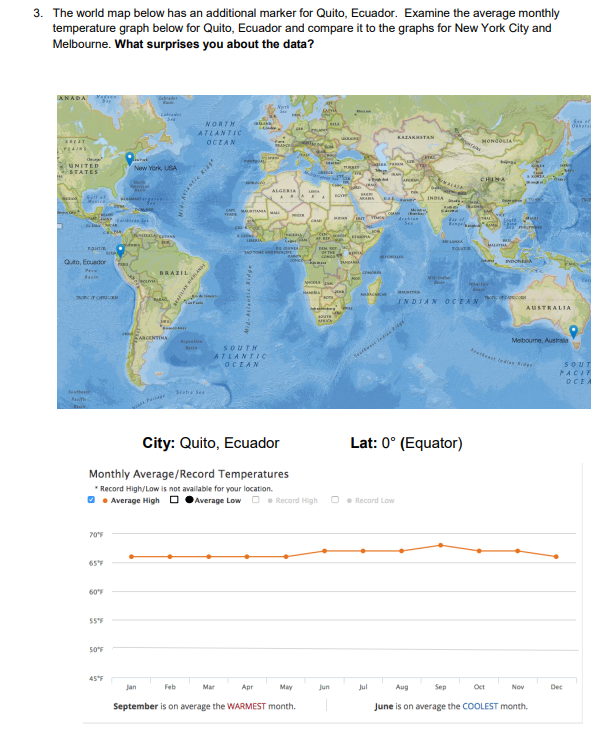Click the AUSTRALIA label on the map
This screenshot has width=612, height=756.
pos(548,307)
